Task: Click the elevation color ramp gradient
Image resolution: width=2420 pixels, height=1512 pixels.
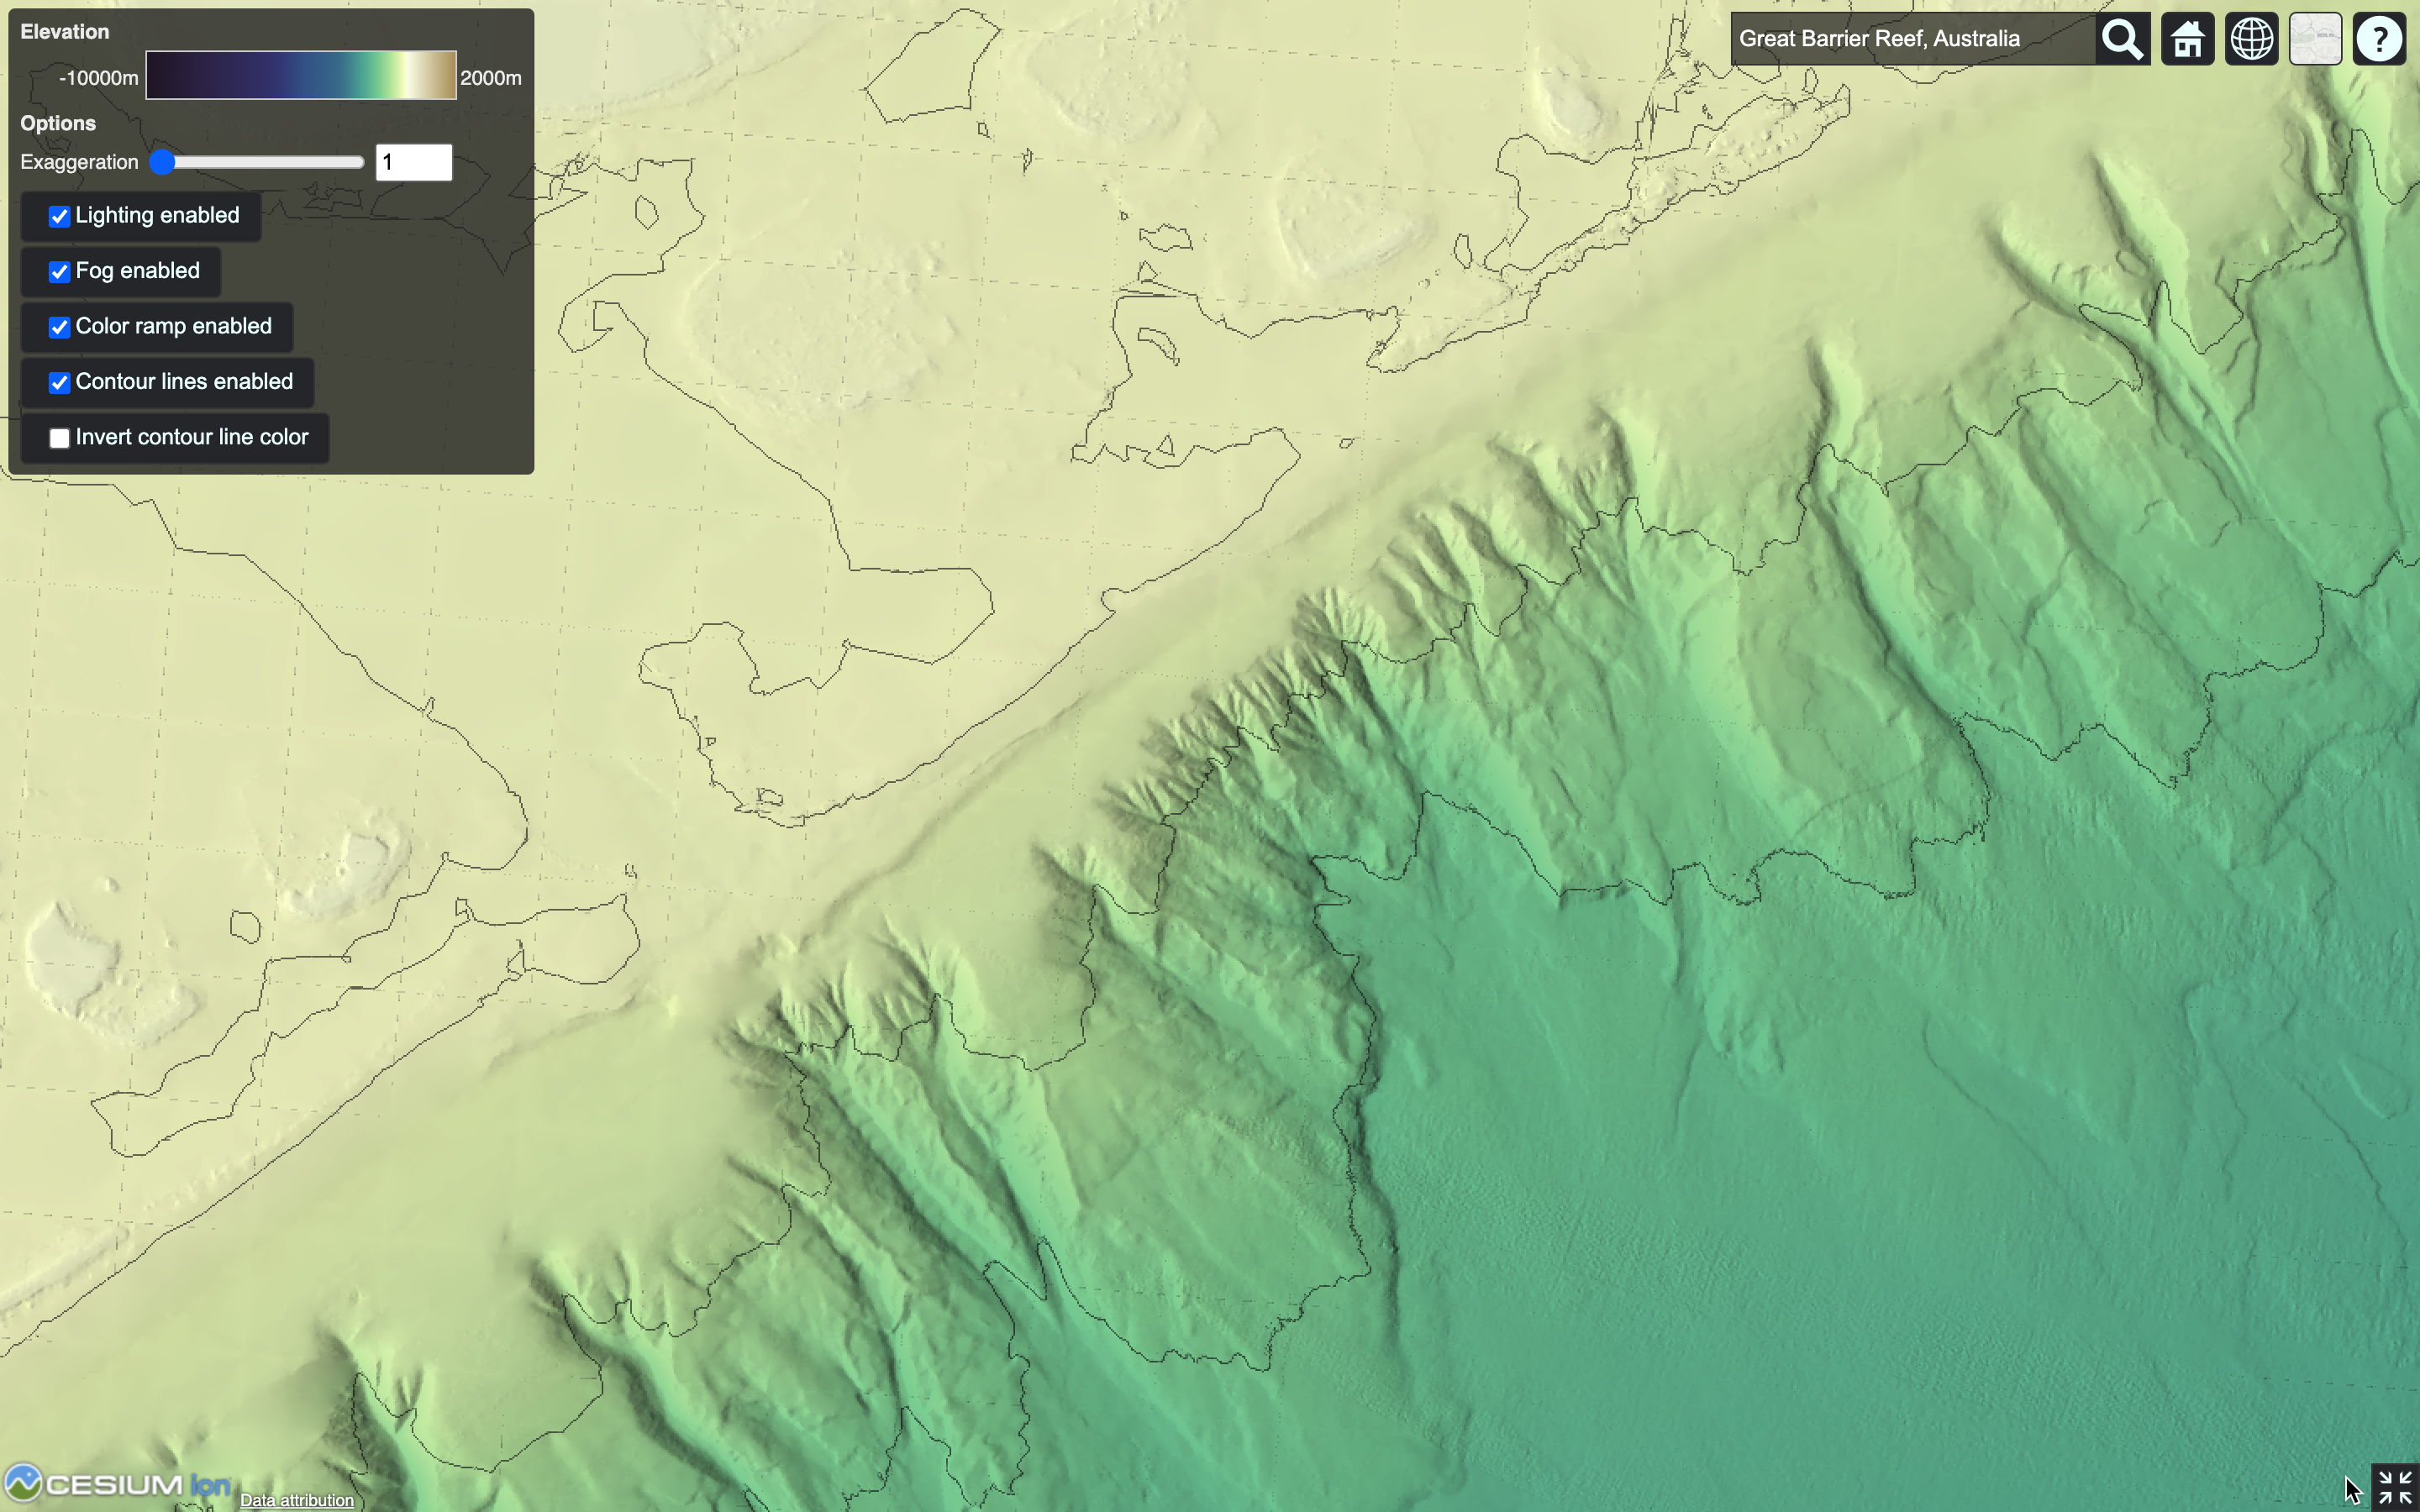Action: click(300, 75)
